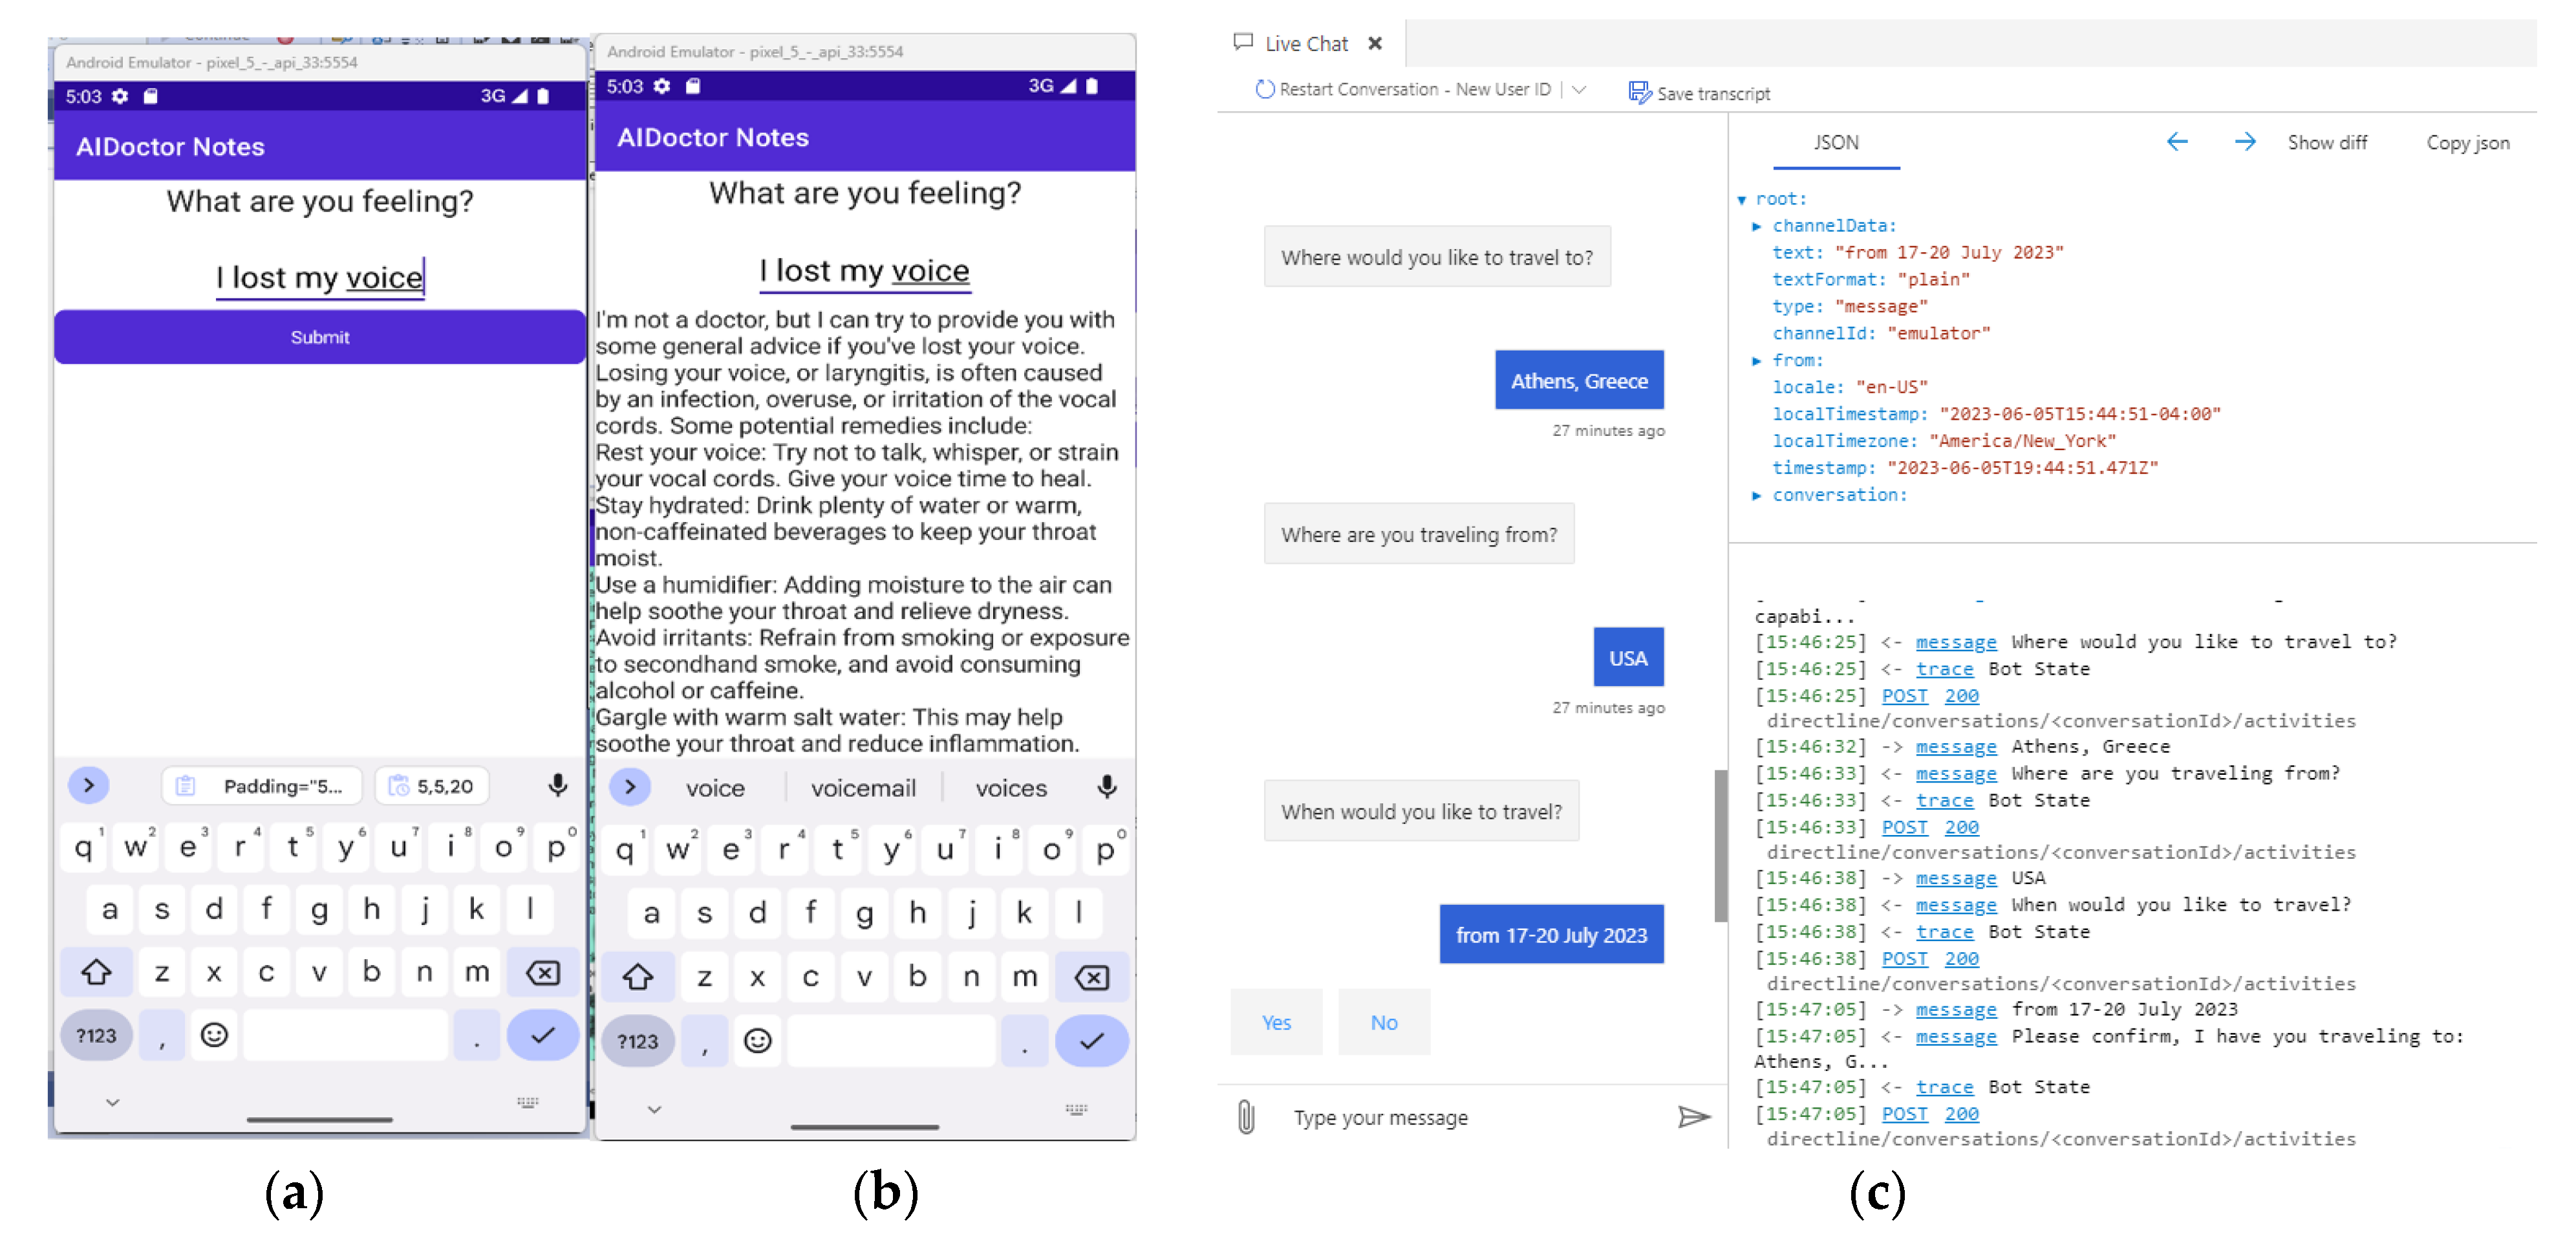Tap microphone icon on left keyboard

(558, 786)
